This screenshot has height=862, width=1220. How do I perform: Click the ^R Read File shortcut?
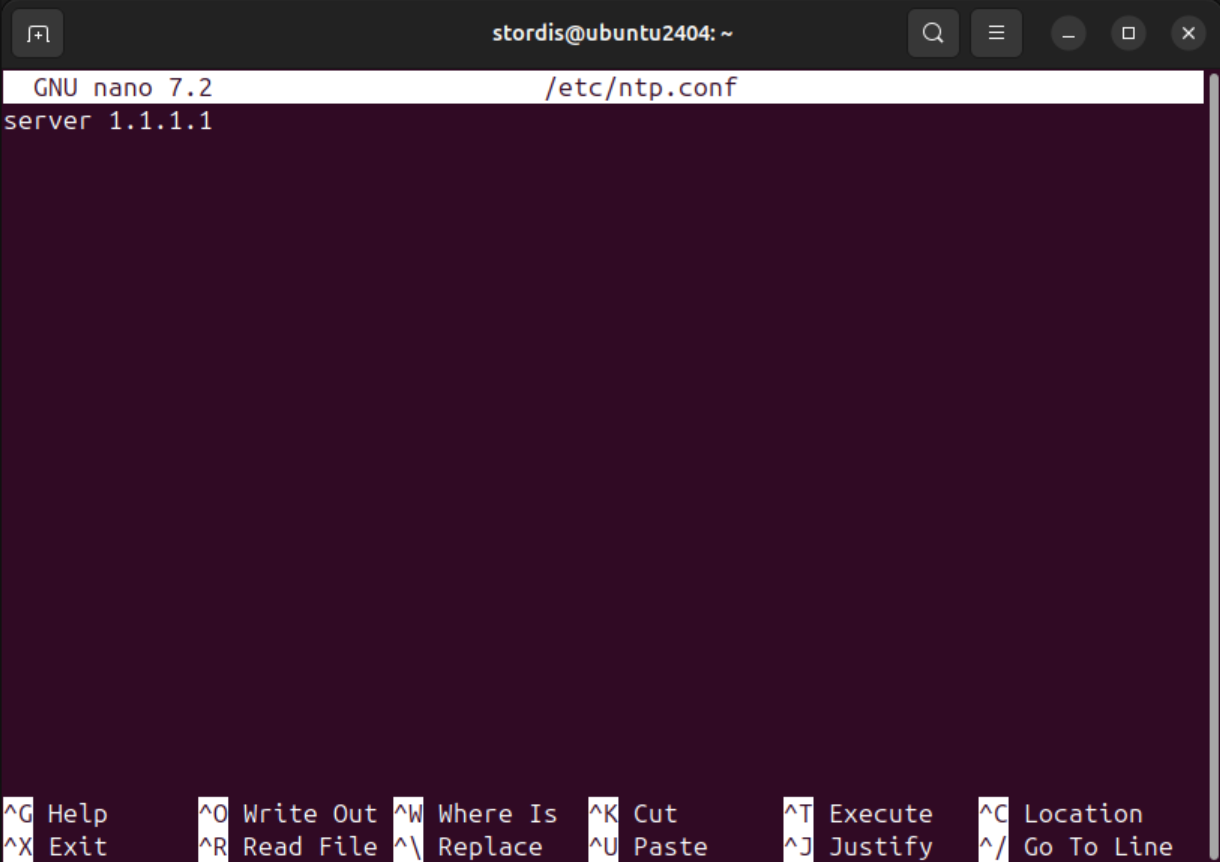point(288,847)
